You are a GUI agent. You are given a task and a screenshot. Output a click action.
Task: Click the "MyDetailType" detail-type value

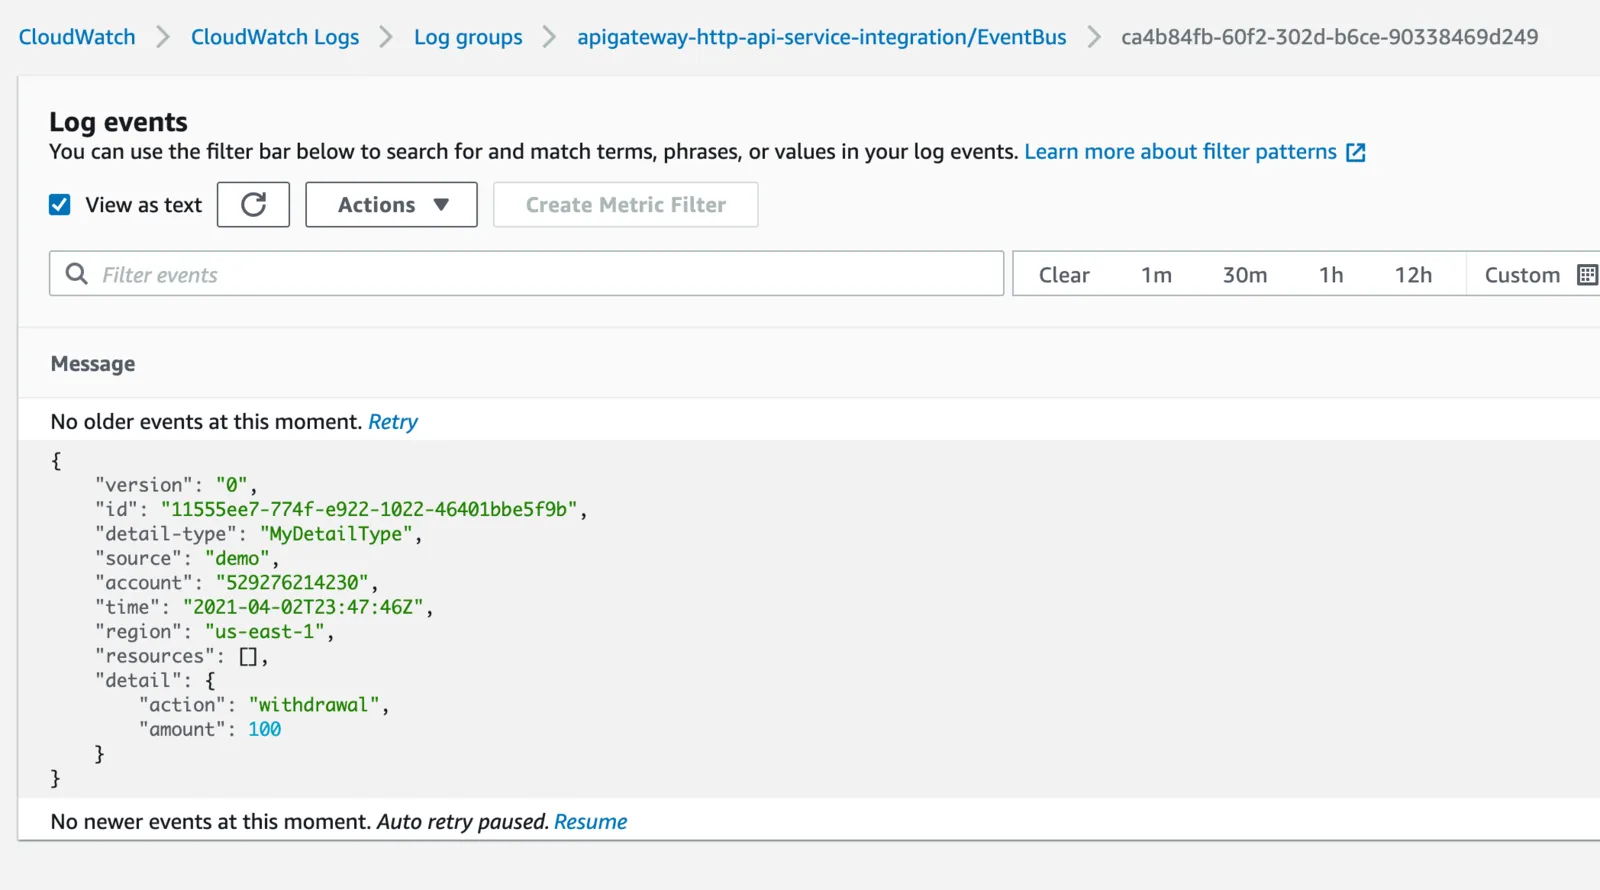336,534
